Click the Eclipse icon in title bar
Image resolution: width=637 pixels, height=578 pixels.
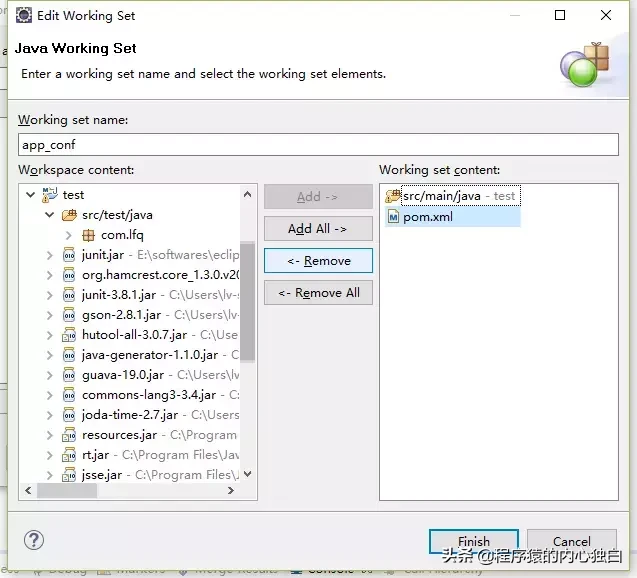click(x=24, y=15)
